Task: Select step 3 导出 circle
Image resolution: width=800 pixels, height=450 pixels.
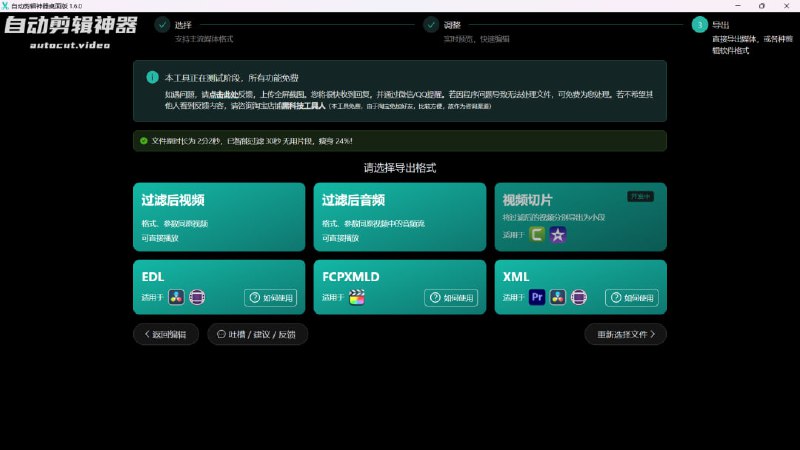Action: [x=699, y=24]
